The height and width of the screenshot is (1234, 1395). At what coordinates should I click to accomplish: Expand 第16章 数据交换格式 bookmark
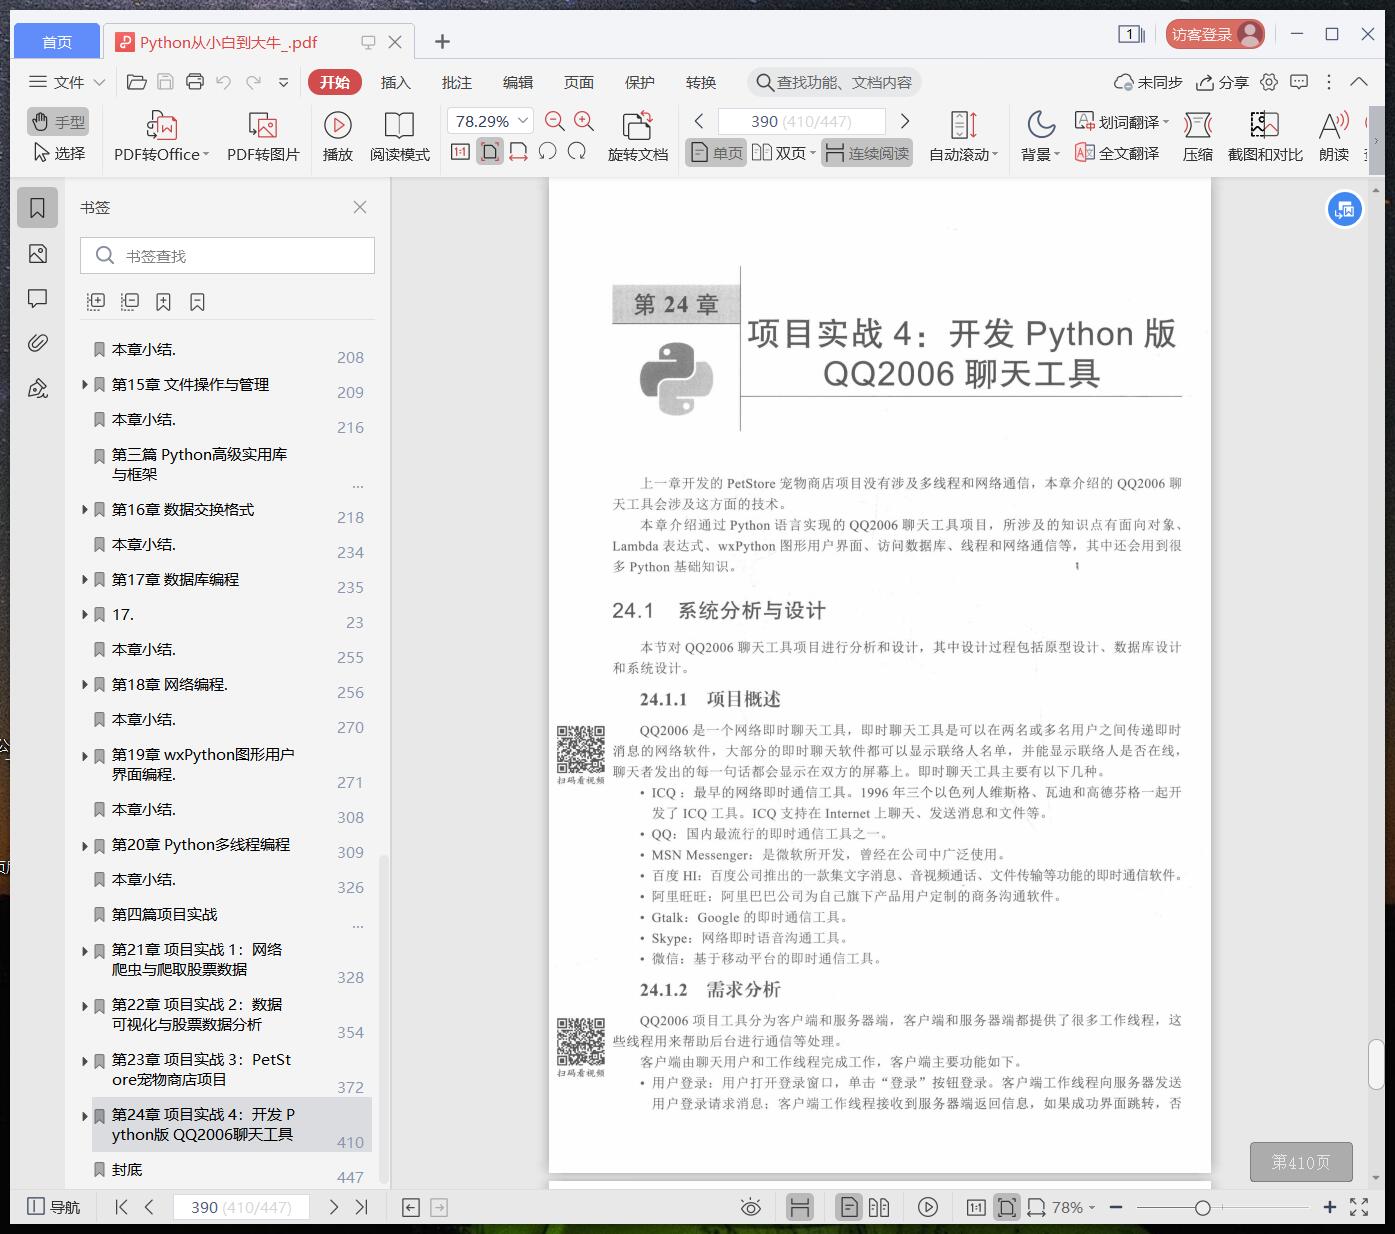(x=85, y=509)
